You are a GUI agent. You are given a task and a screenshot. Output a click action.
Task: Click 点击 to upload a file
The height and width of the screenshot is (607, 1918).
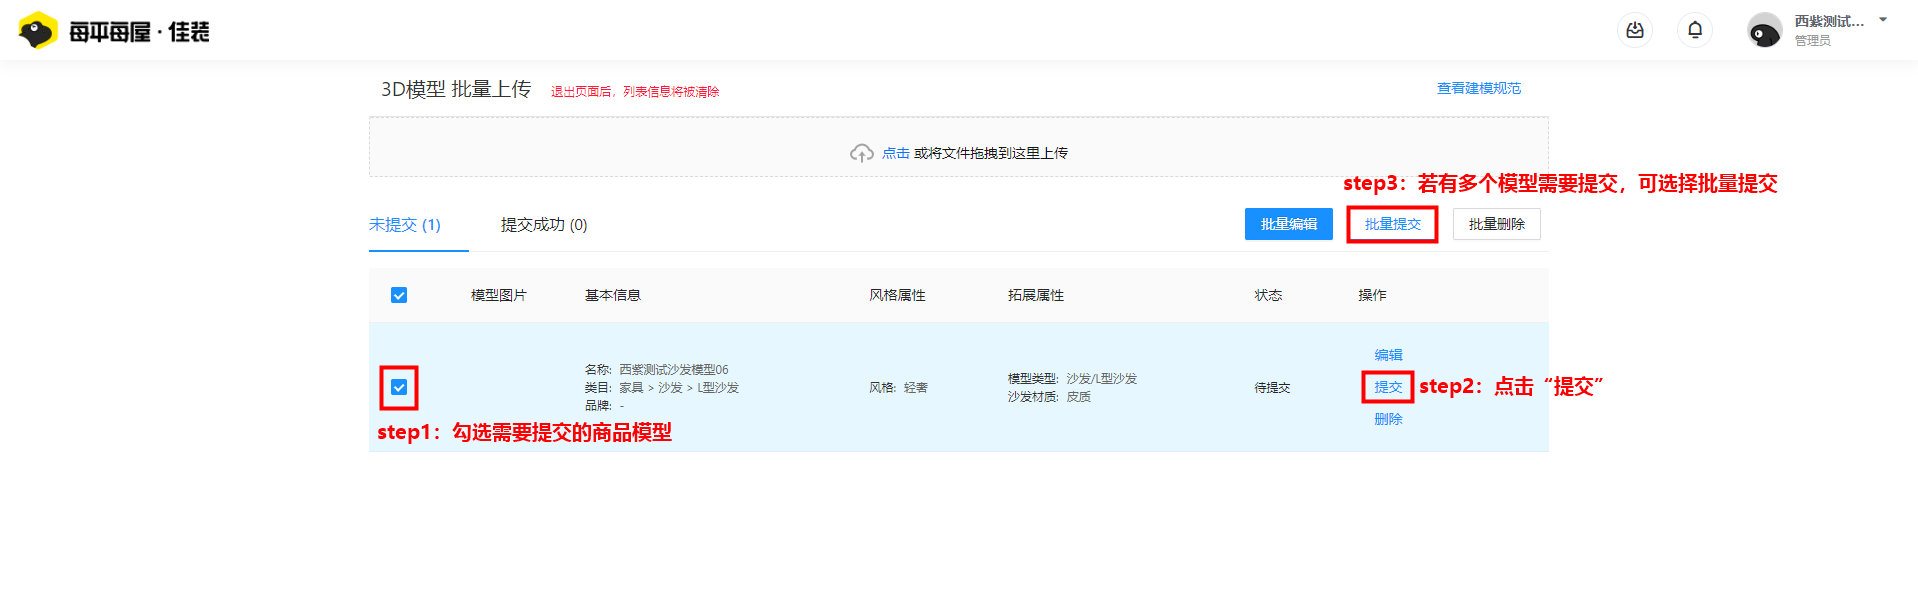(896, 153)
